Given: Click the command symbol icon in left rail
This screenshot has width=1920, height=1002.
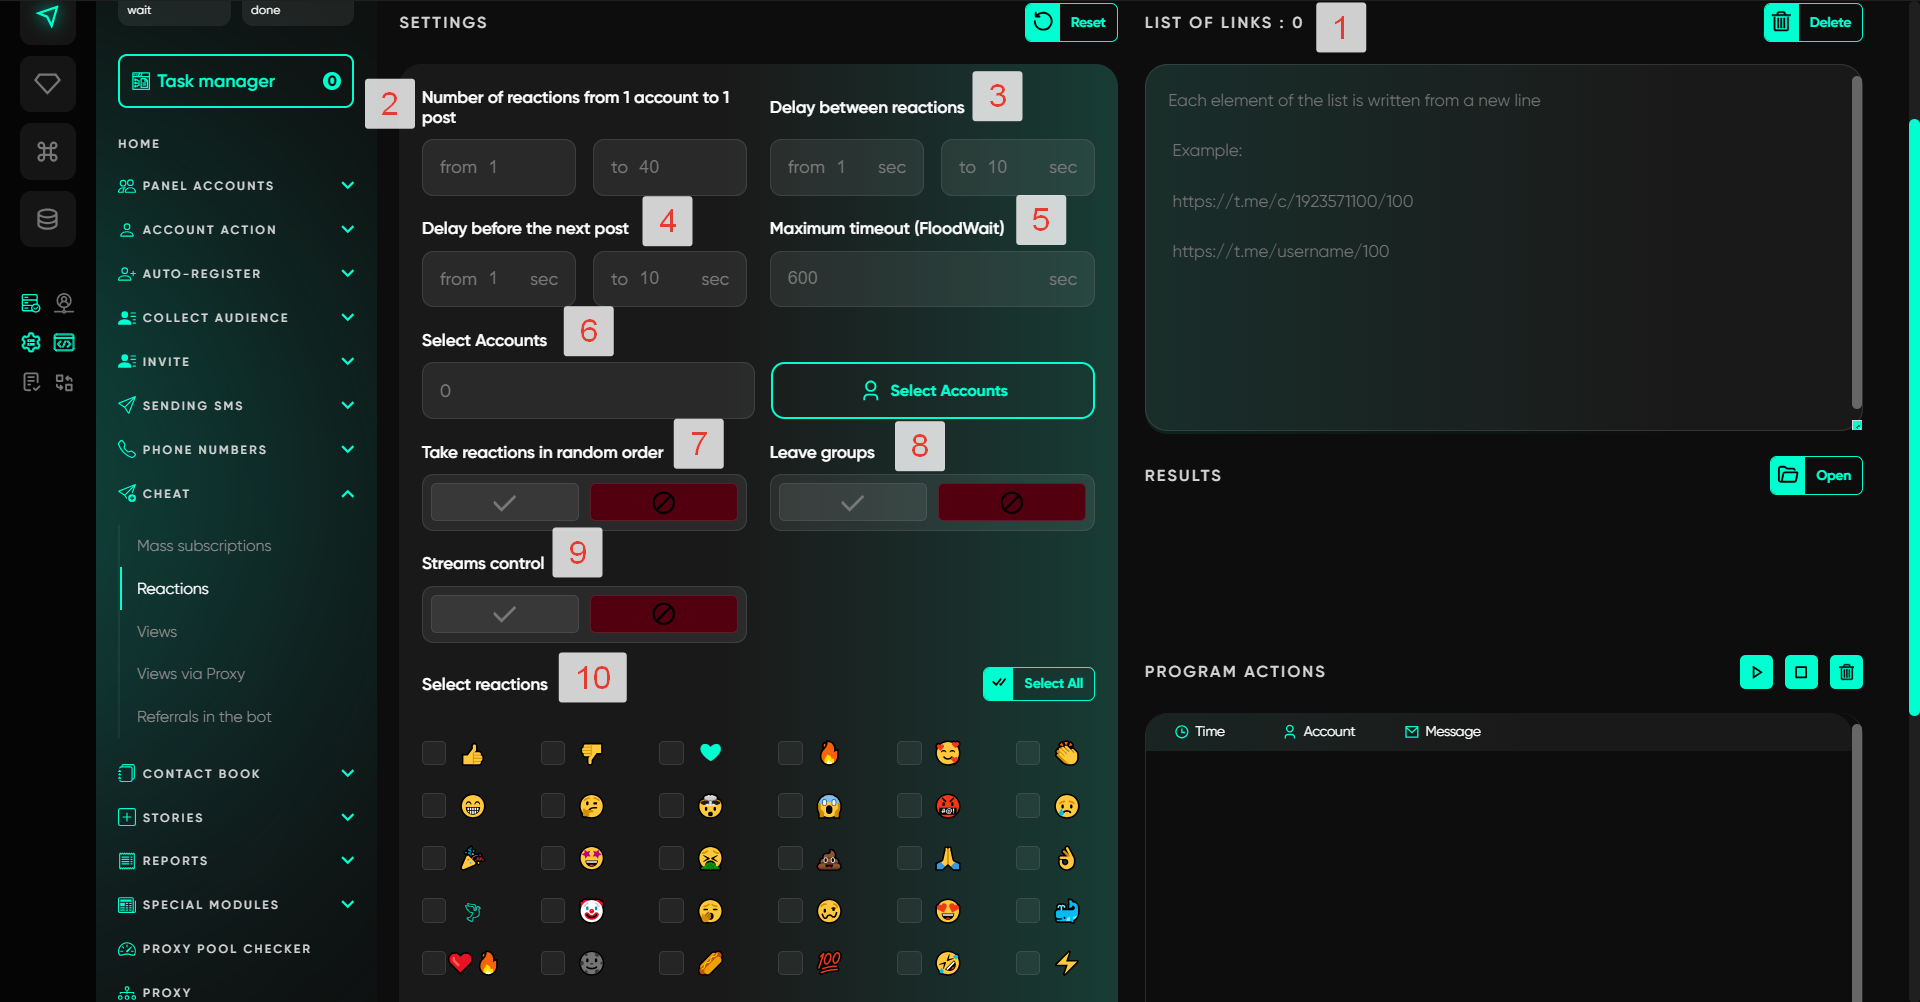Looking at the screenshot, I should point(47,152).
